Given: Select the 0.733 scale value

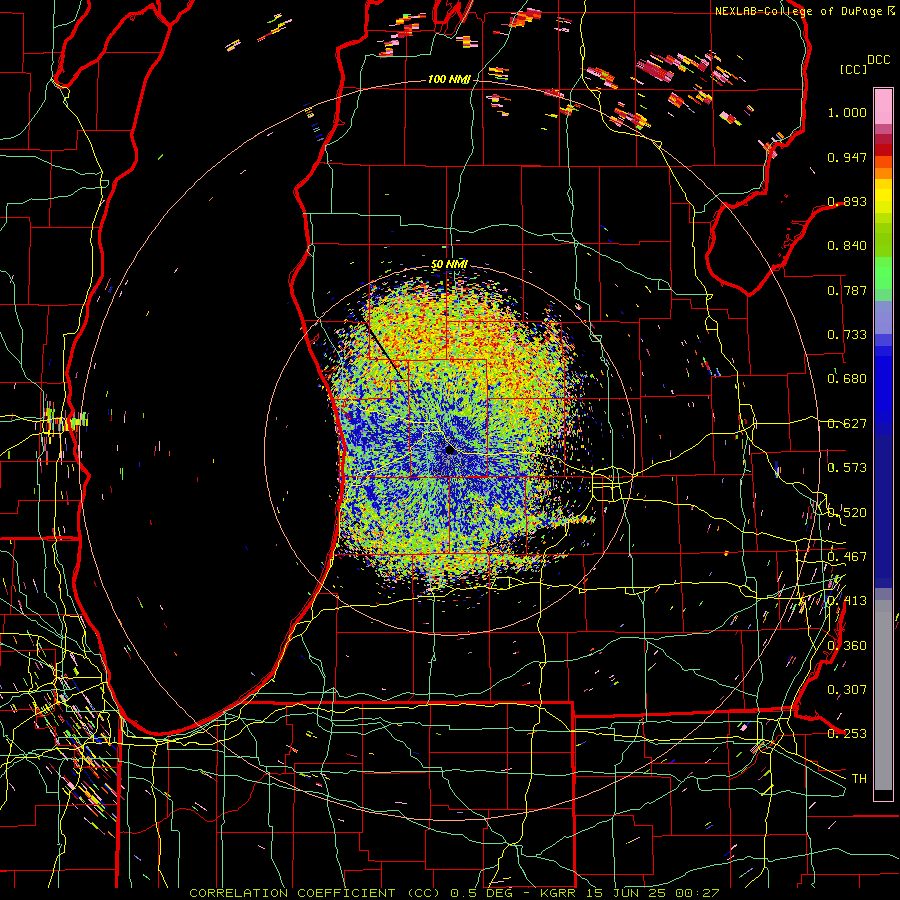Looking at the screenshot, I should 847,335.
